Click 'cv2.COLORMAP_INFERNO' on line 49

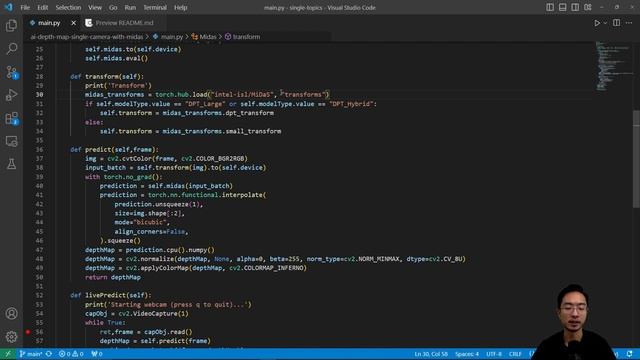pyautogui.click(x=266, y=268)
